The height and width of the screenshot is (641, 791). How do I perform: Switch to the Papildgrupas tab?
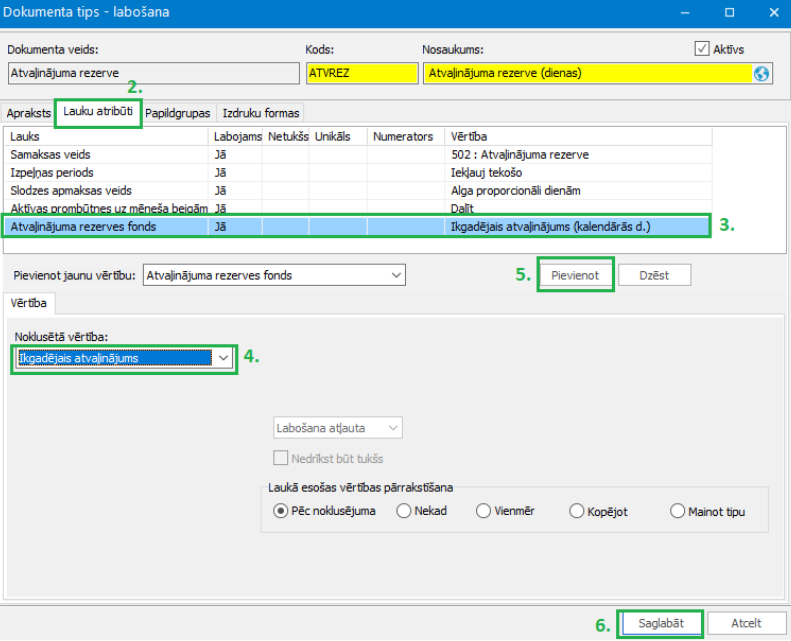click(x=178, y=113)
